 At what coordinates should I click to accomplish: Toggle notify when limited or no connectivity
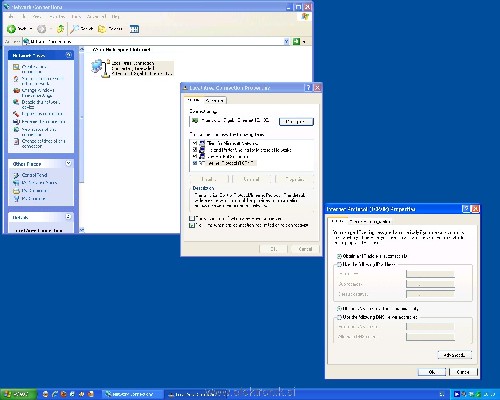(x=192, y=225)
